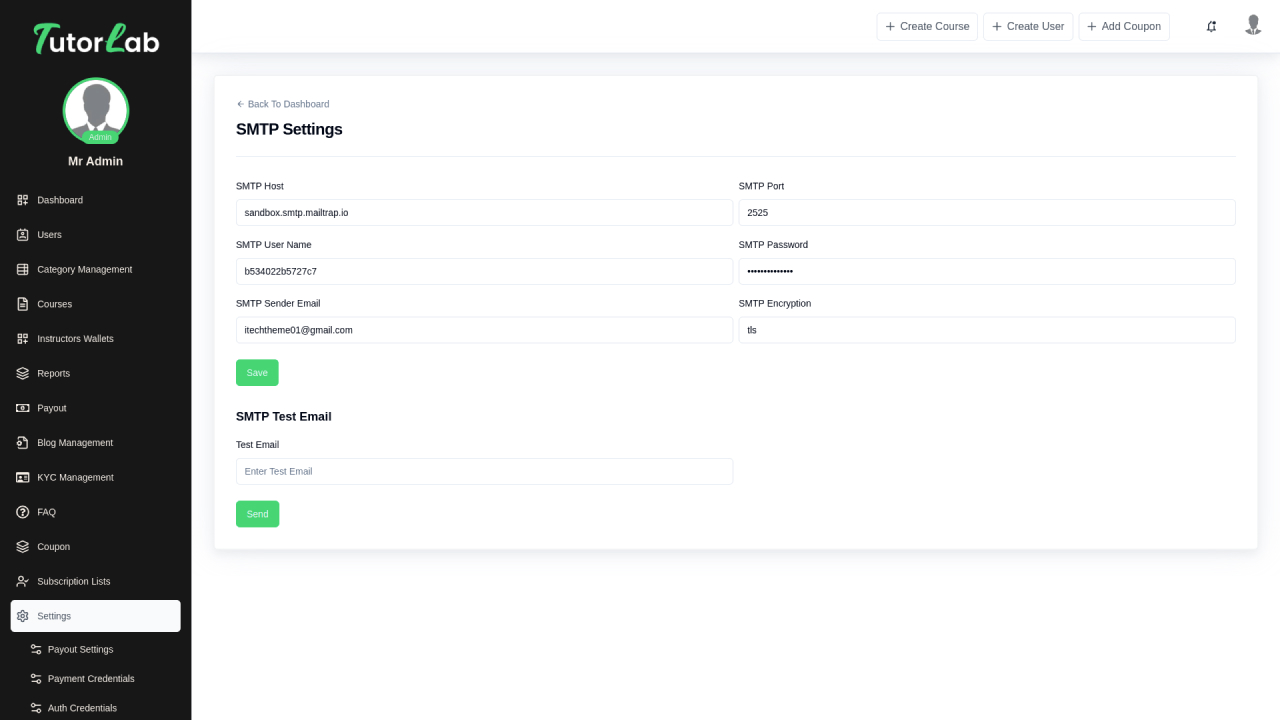Click the Enter Test Email field
Screen dimensions: 1280x720
[484, 471]
